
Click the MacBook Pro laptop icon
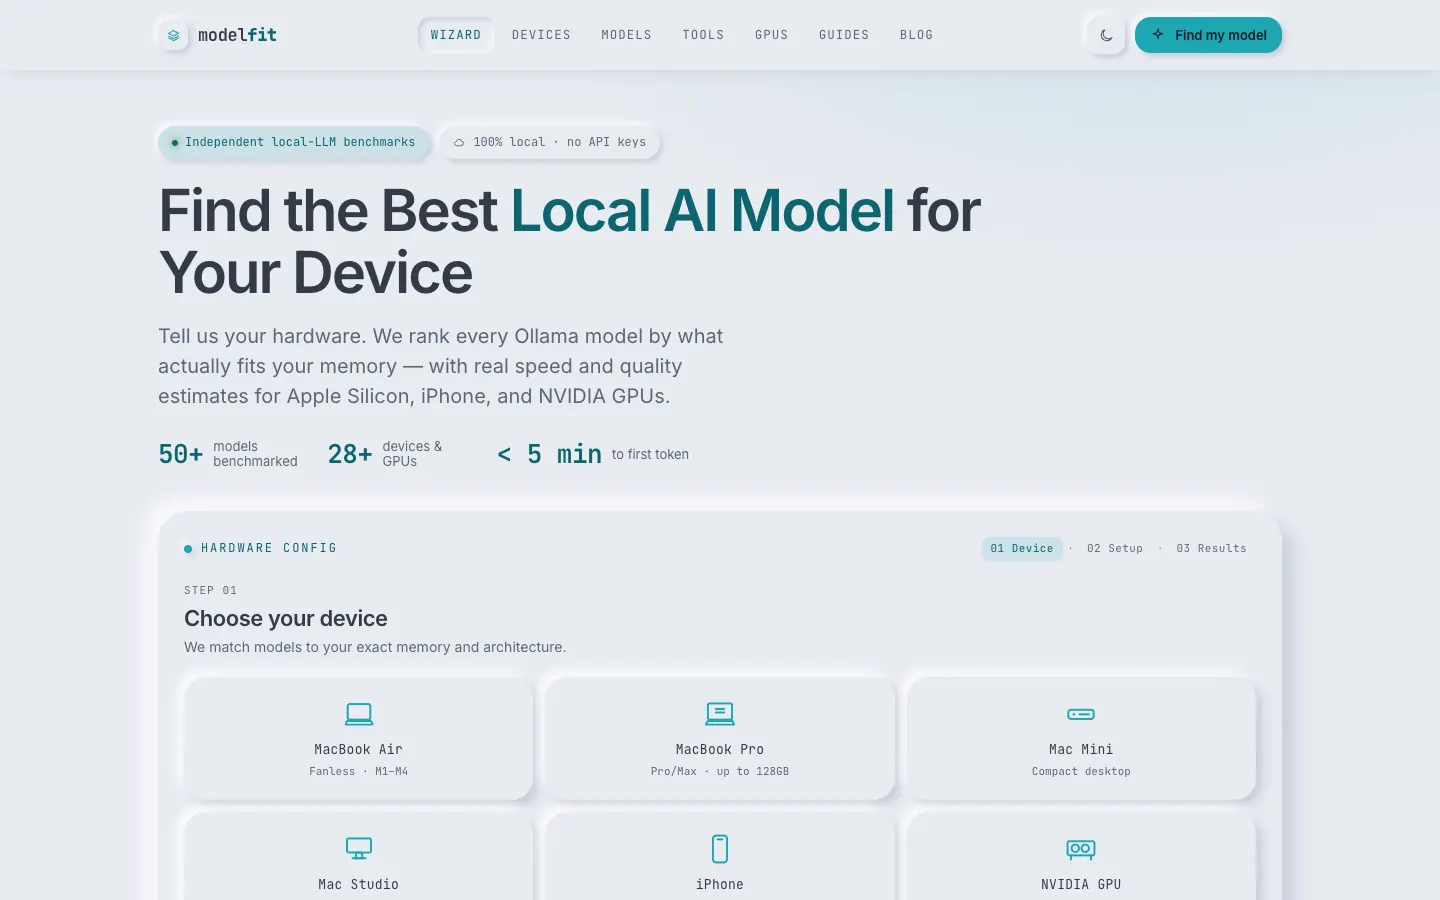[x=720, y=714]
